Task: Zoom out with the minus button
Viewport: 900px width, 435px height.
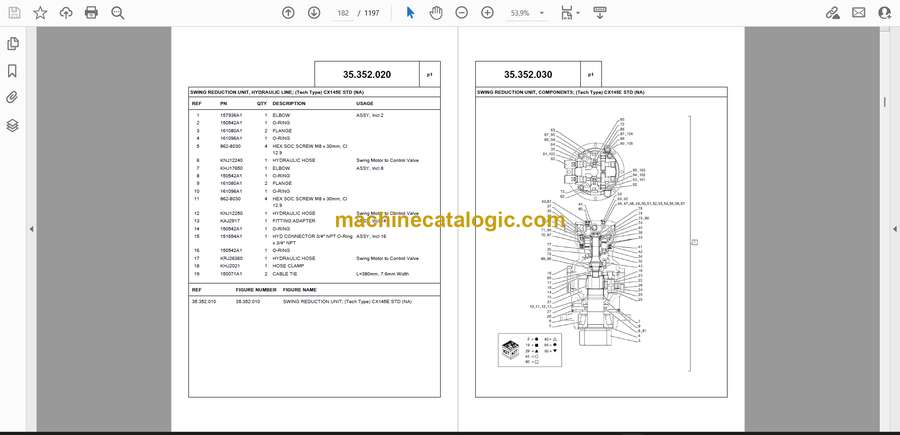Action: click(x=461, y=13)
